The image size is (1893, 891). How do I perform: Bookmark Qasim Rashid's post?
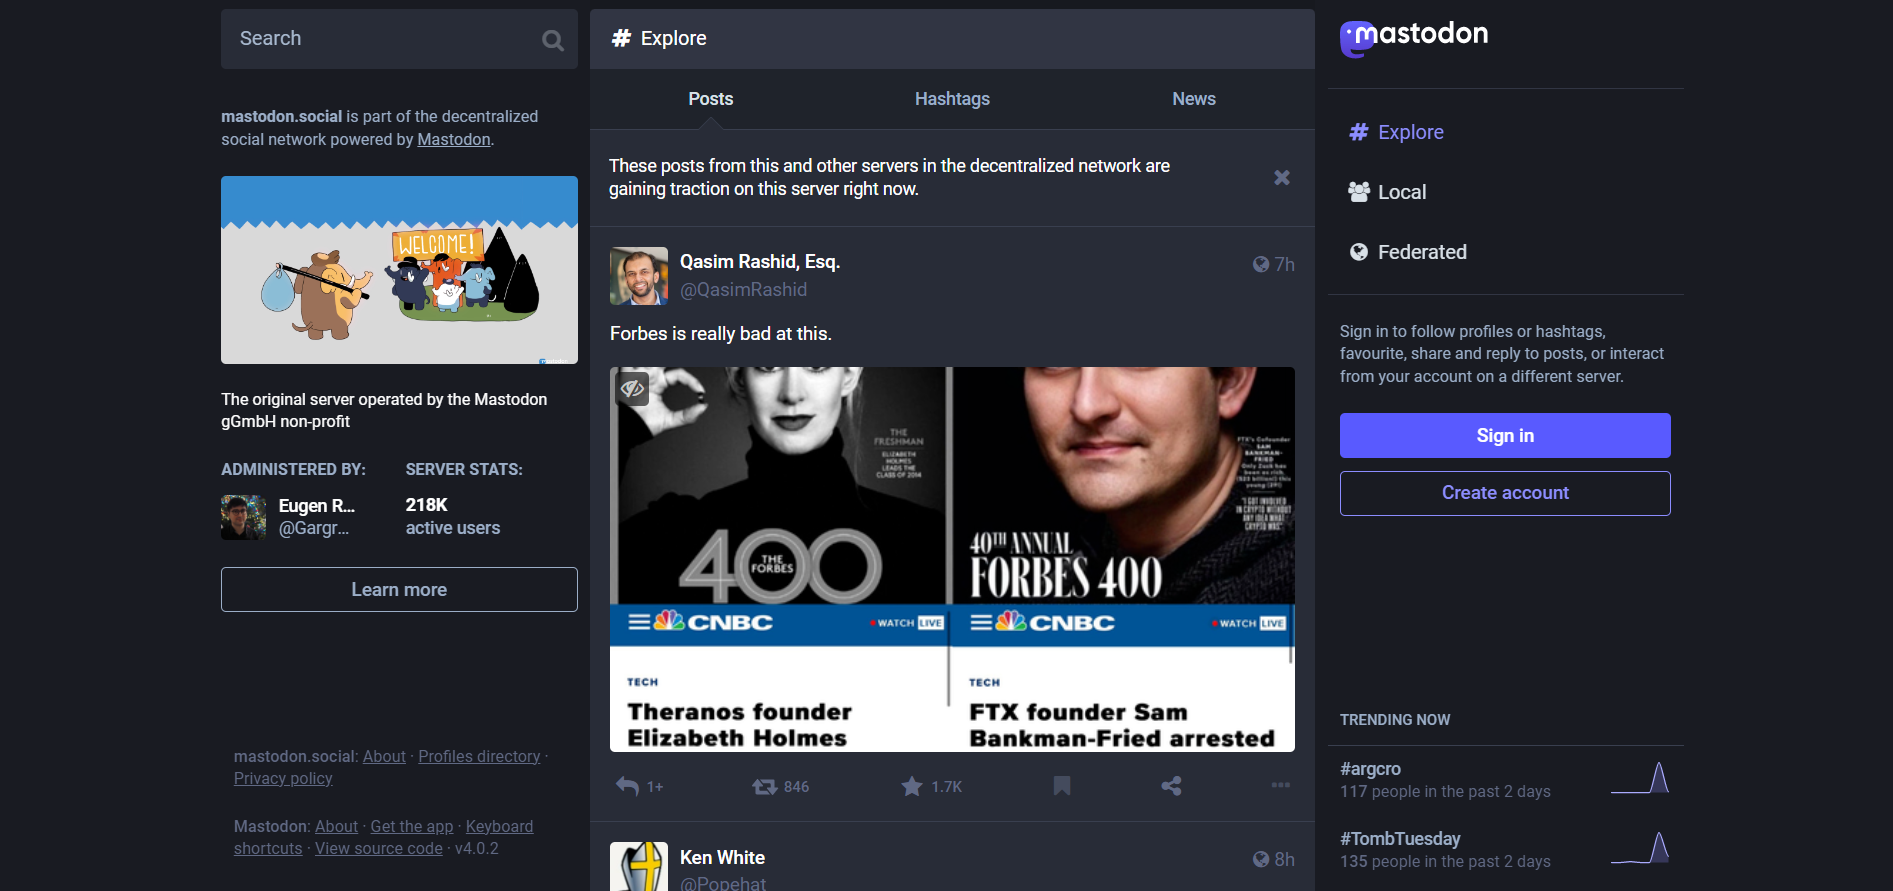point(1062,786)
